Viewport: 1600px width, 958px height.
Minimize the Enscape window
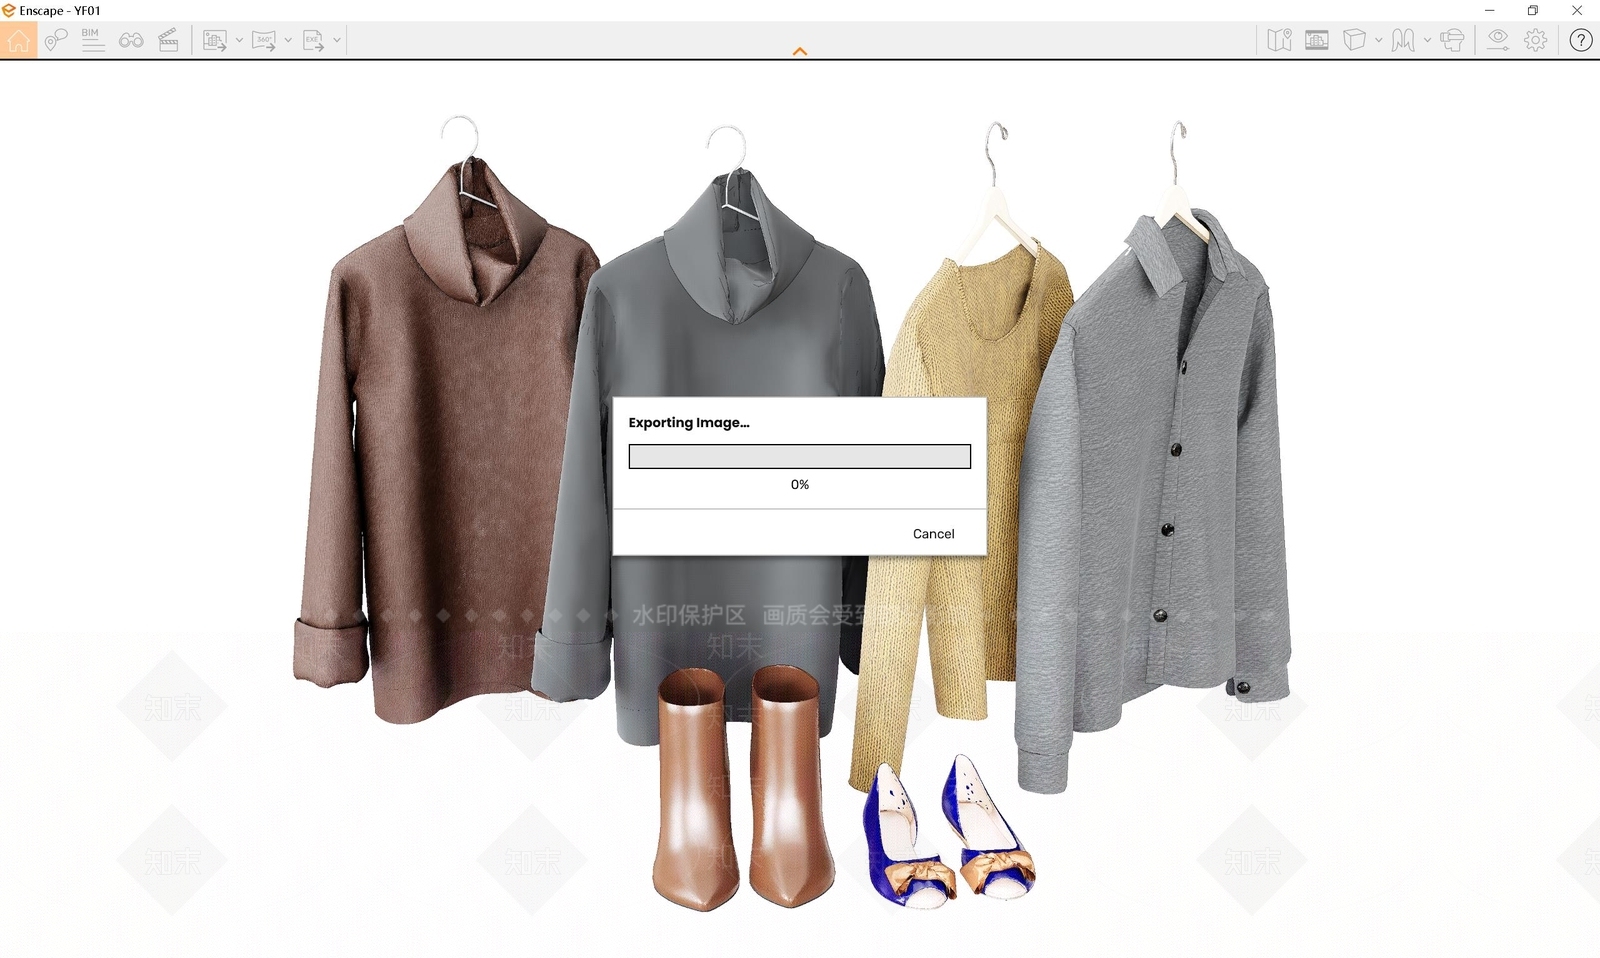(1489, 10)
